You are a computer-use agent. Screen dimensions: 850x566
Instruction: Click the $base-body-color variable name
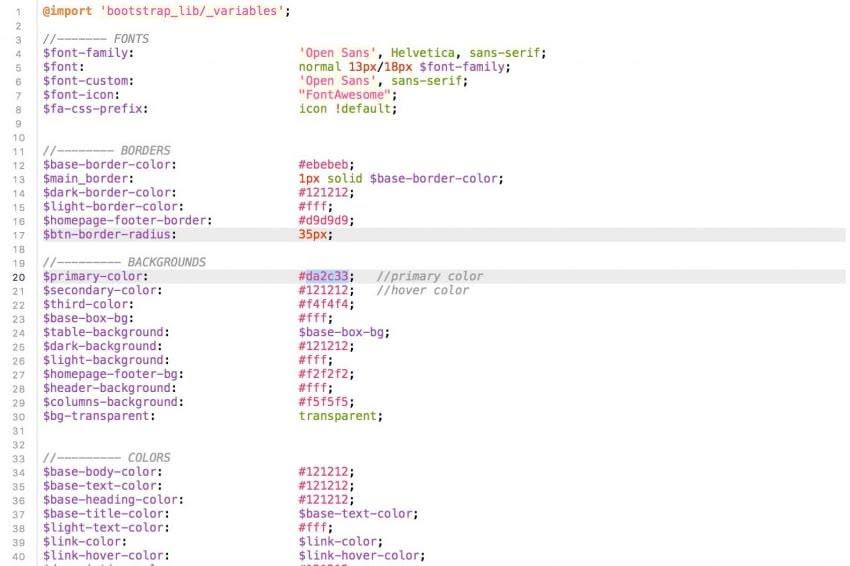pyautogui.click(x=102, y=472)
